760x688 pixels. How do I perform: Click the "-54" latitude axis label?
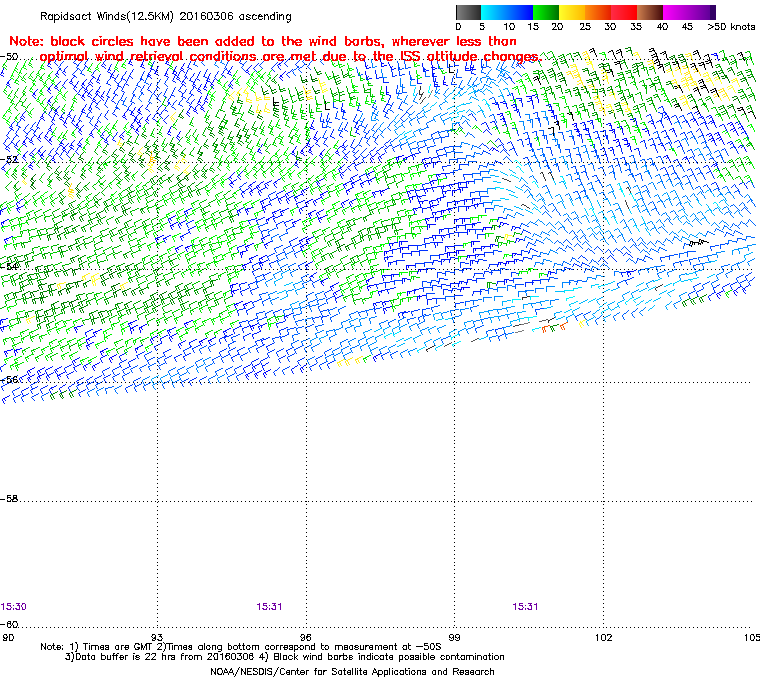(x=9, y=267)
